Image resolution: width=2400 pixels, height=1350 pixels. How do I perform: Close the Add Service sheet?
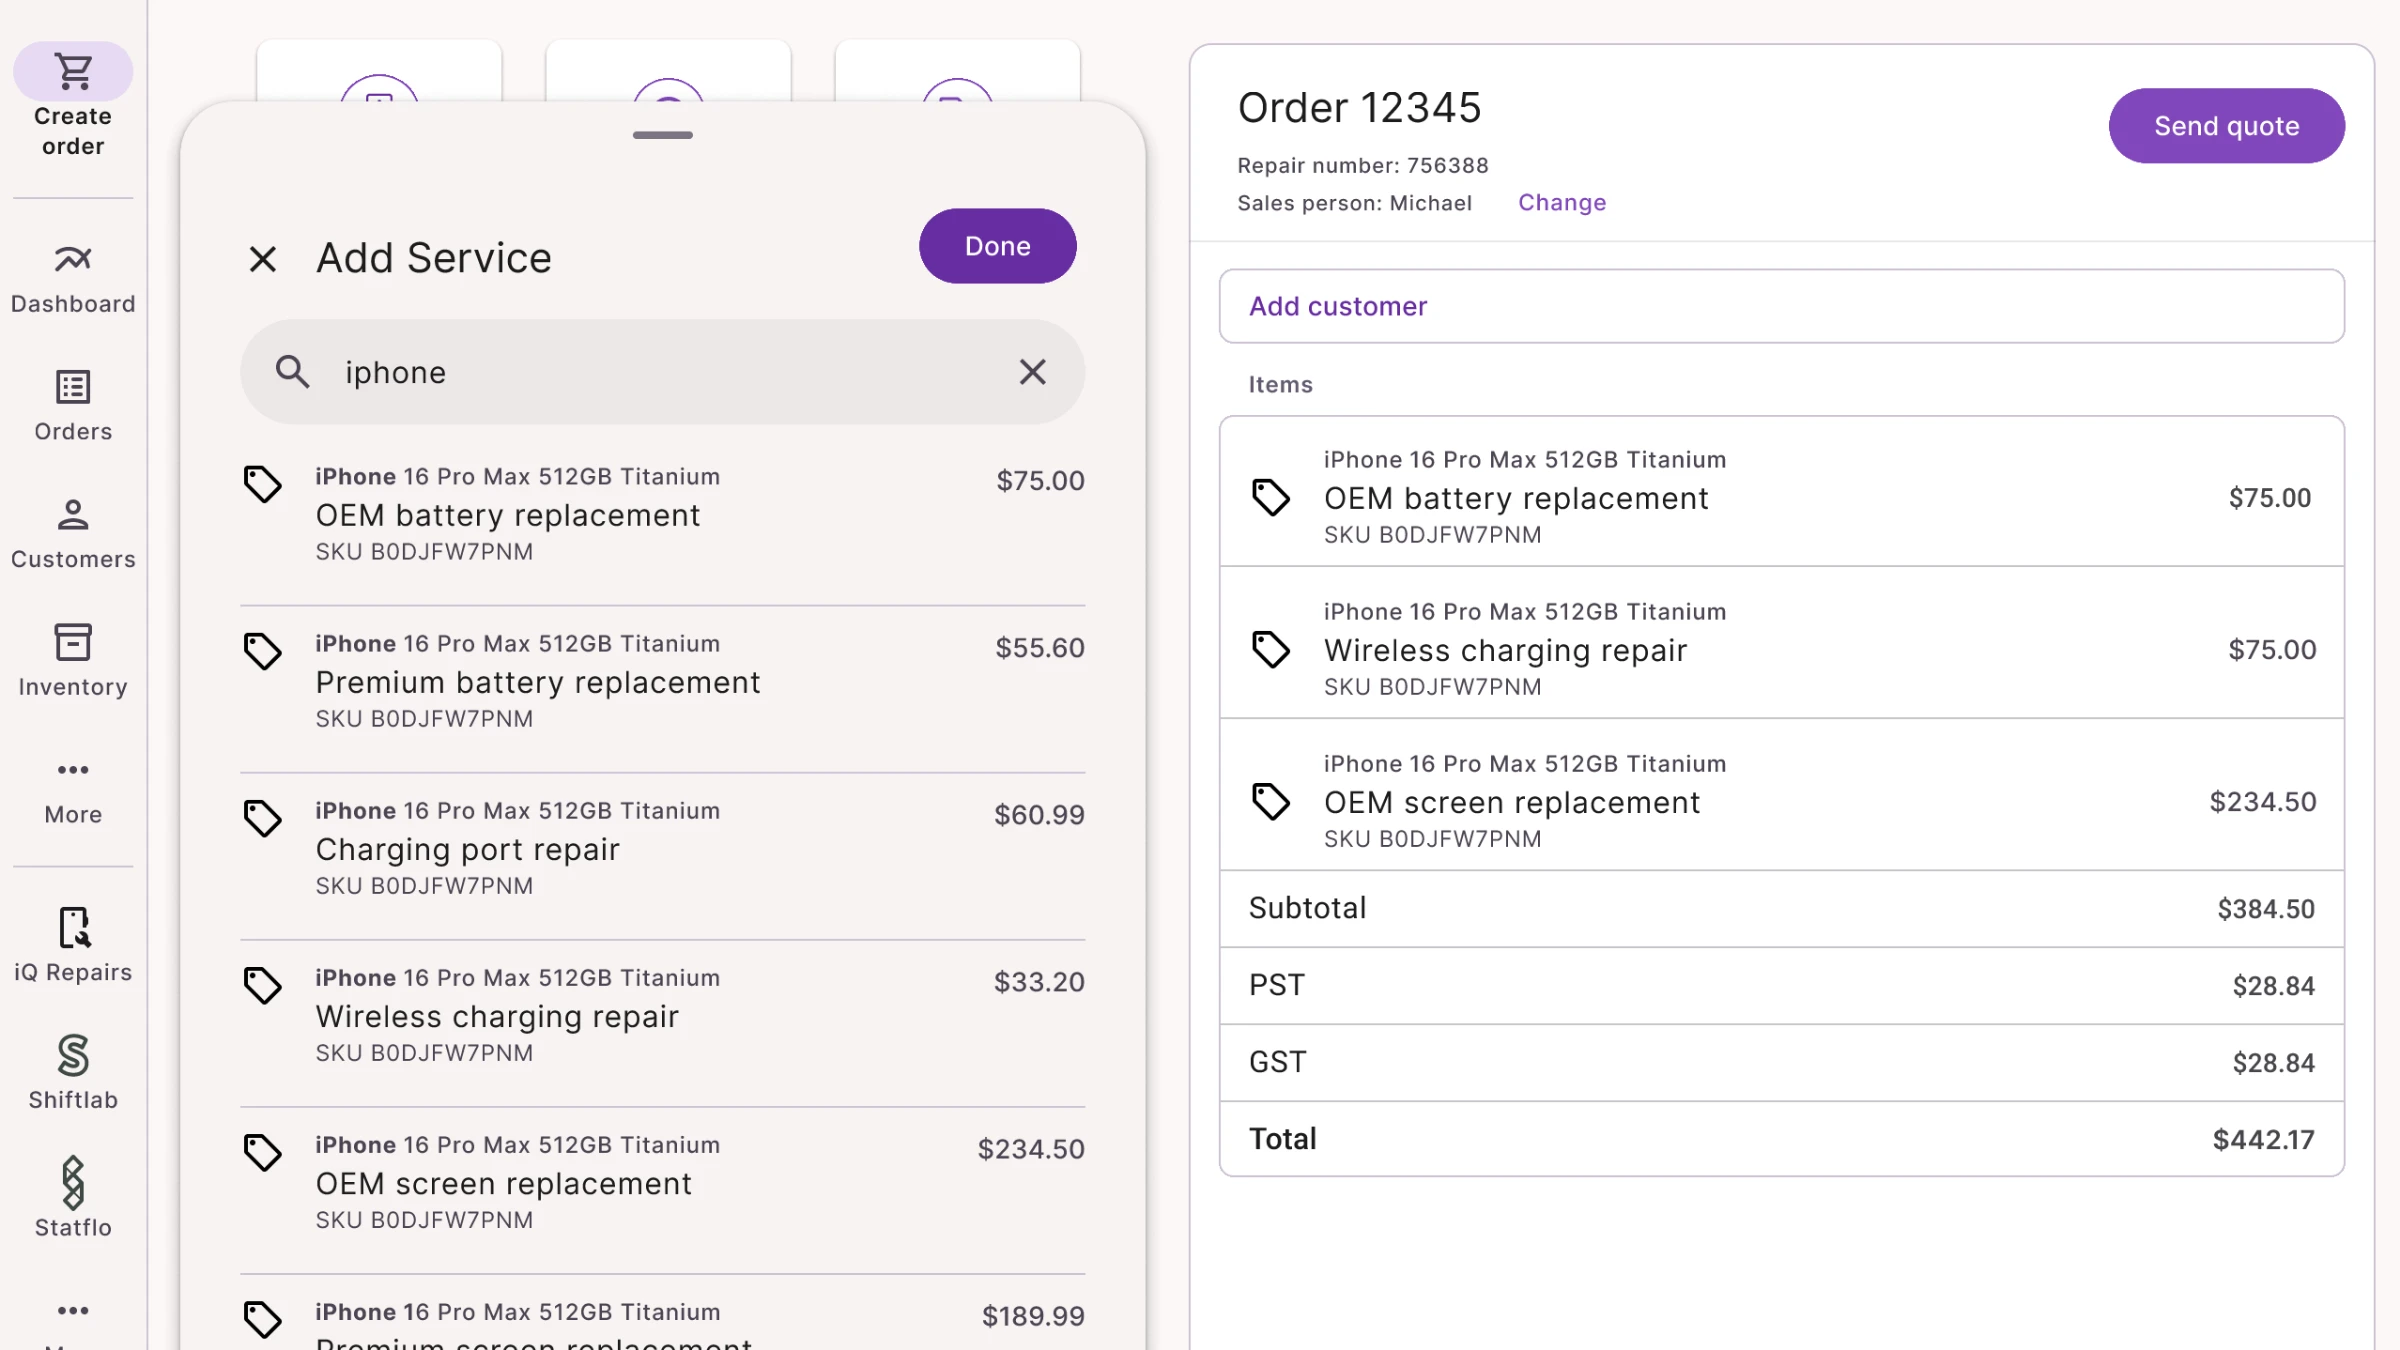tap(262, 259)
